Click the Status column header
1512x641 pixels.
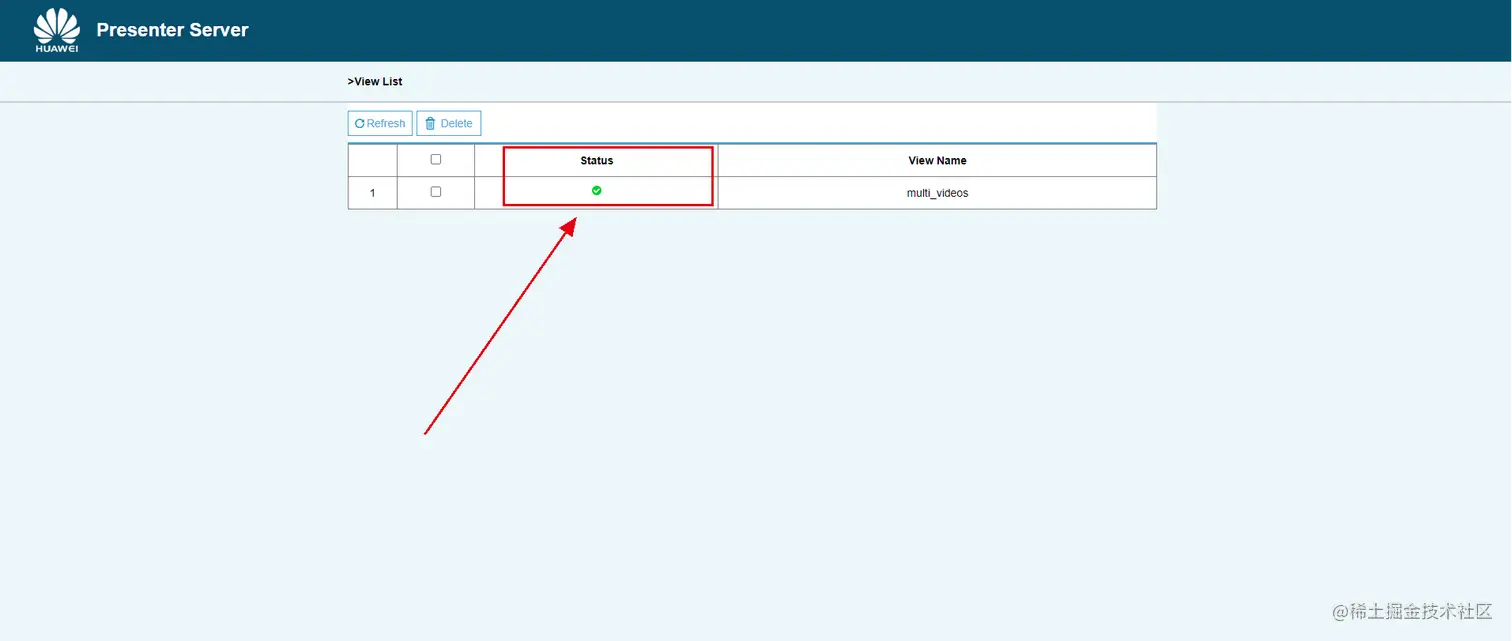tap(597, 160)
